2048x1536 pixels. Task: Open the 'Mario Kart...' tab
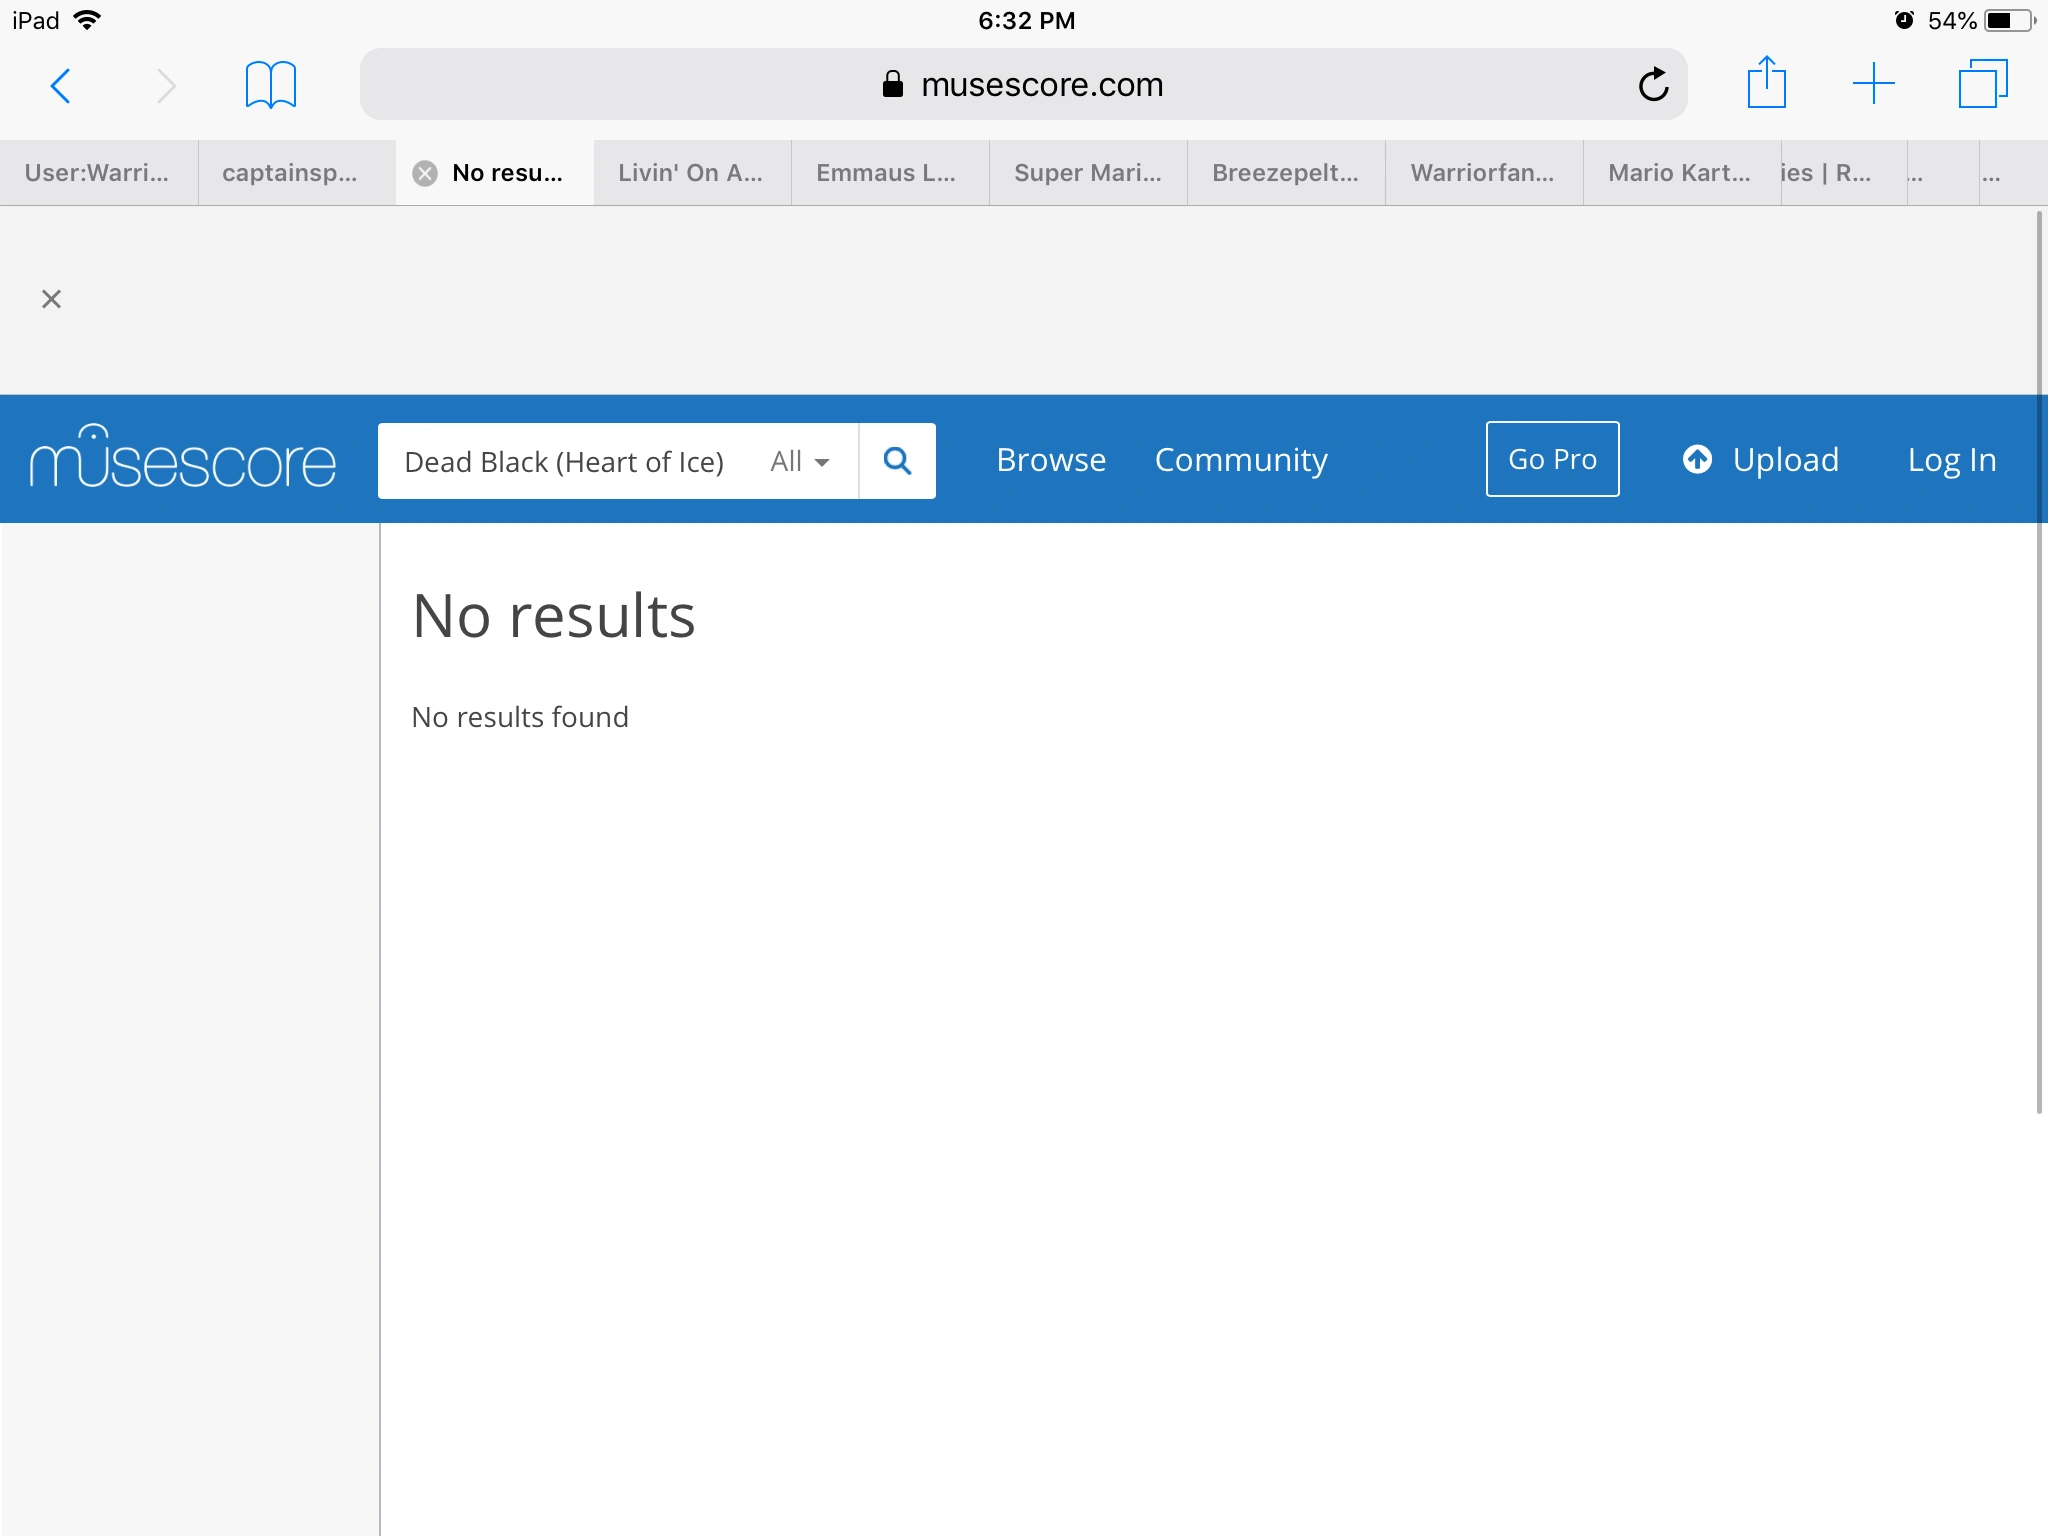(1679, 173)
